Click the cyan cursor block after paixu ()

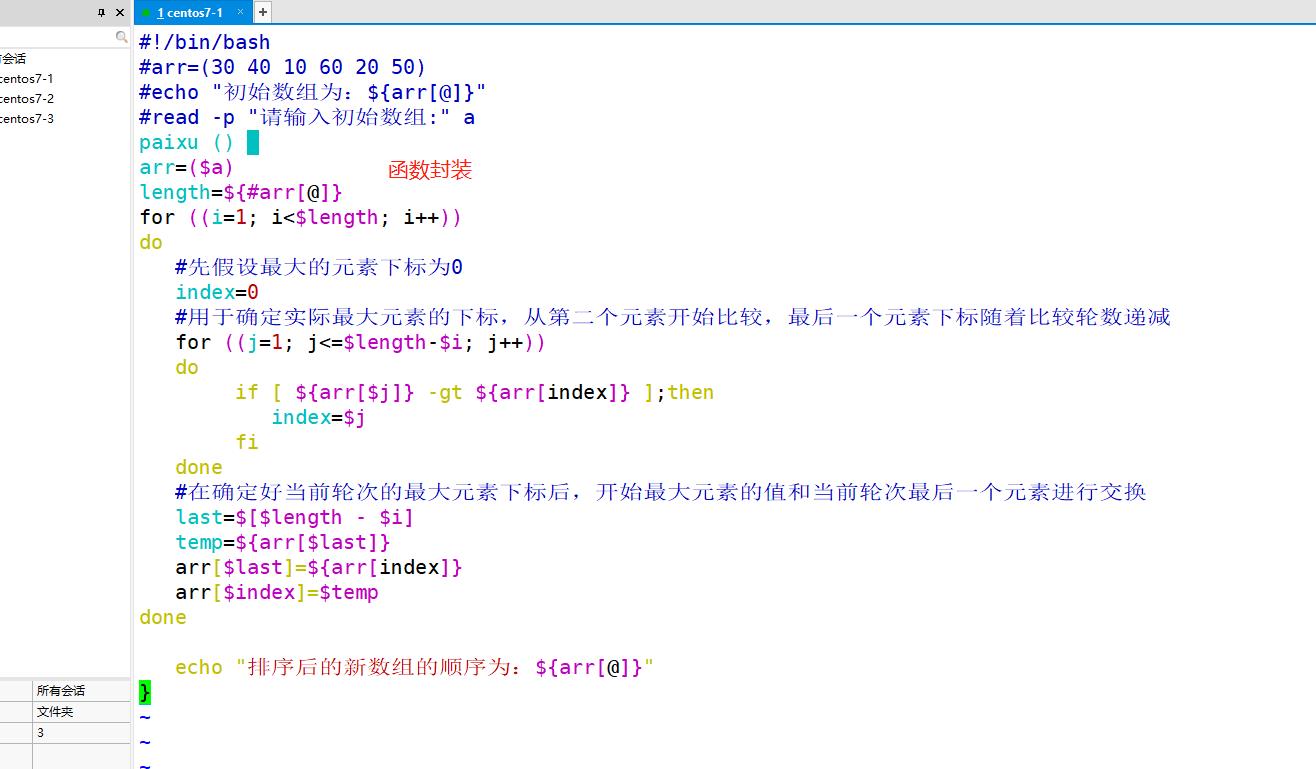click(253, 142)
